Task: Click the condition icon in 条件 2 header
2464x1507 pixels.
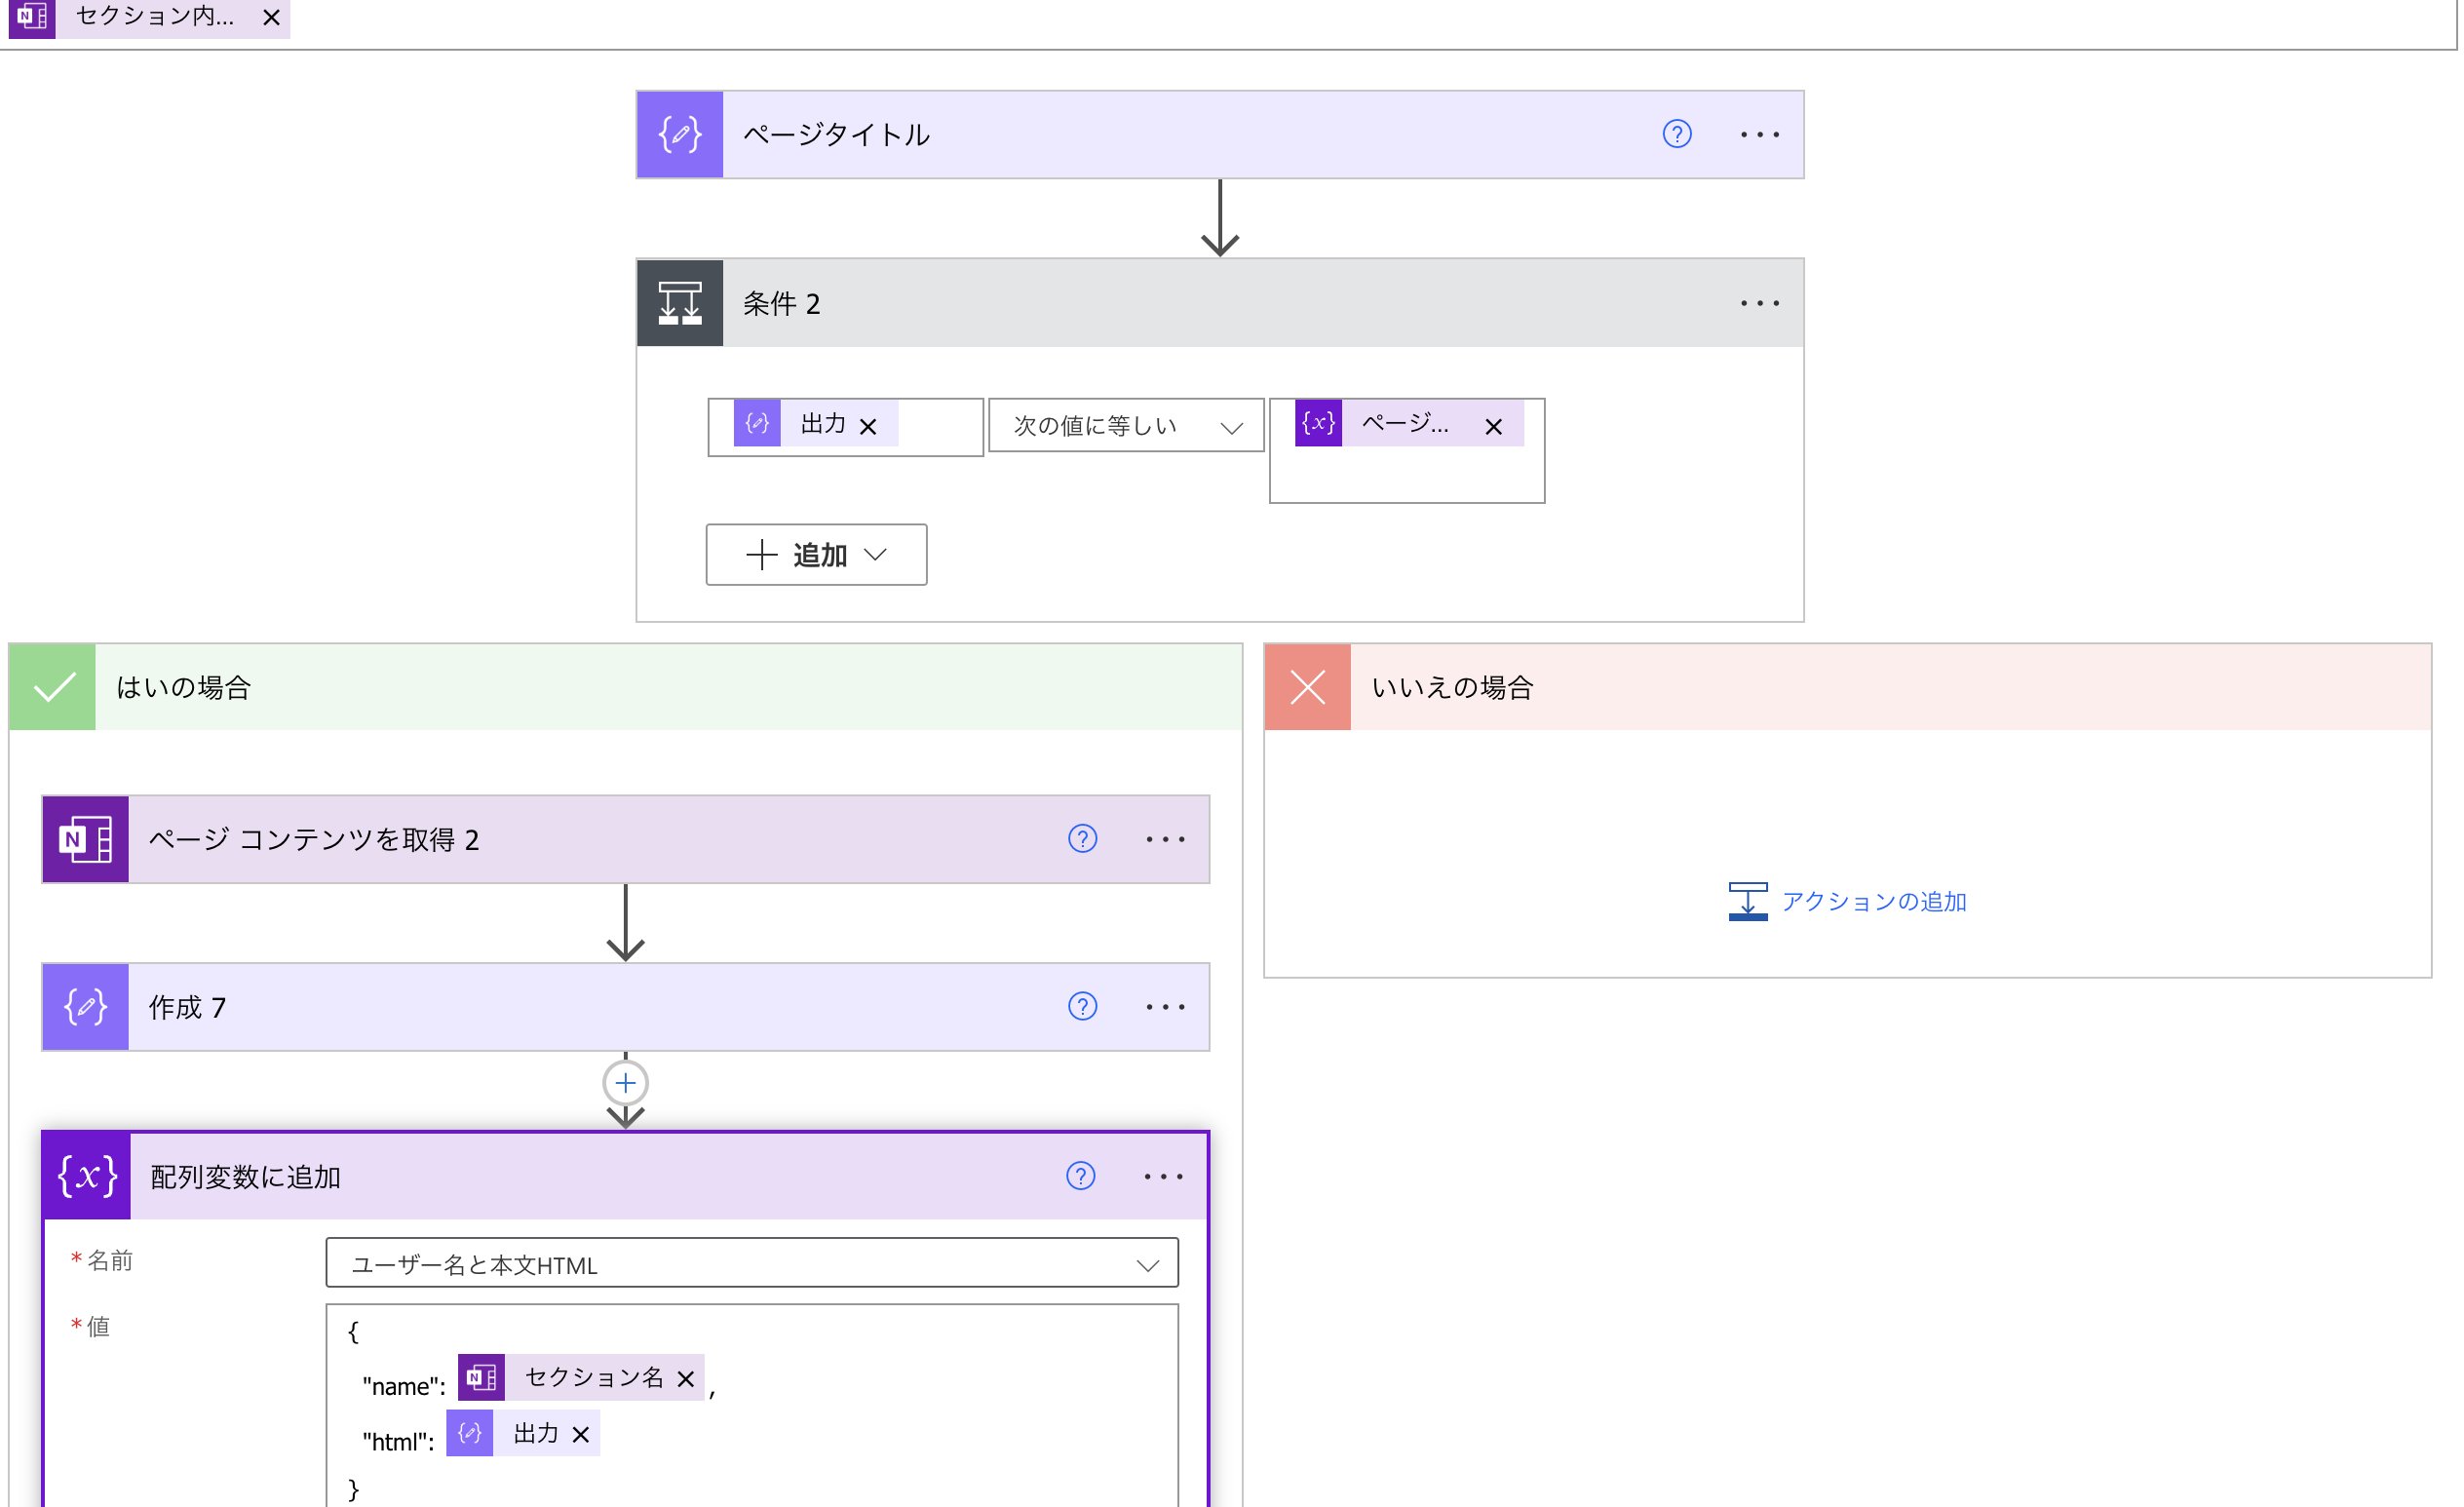Action: pos(680,303)
